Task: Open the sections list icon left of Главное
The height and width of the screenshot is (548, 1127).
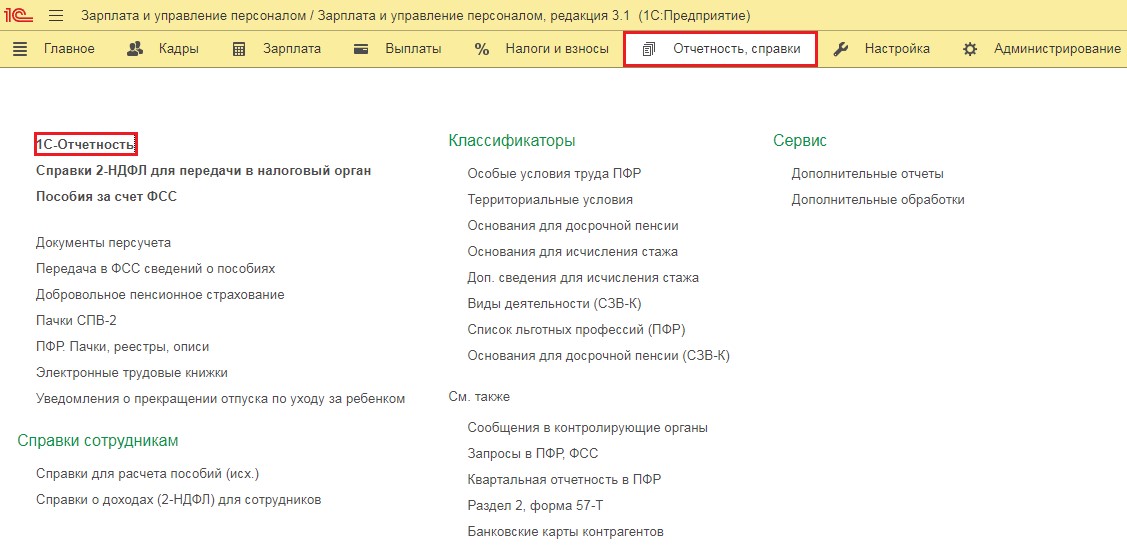Action: click(20, 49)
